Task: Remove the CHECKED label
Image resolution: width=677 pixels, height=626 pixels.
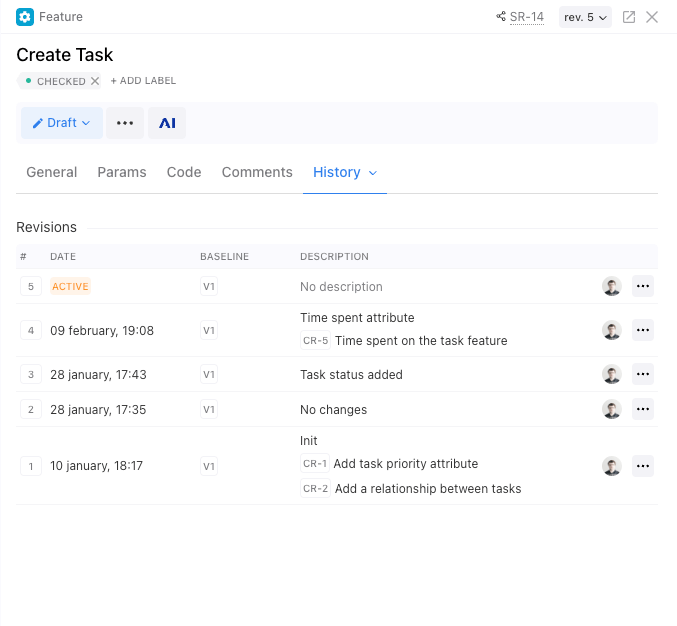Action: (95, 81)
